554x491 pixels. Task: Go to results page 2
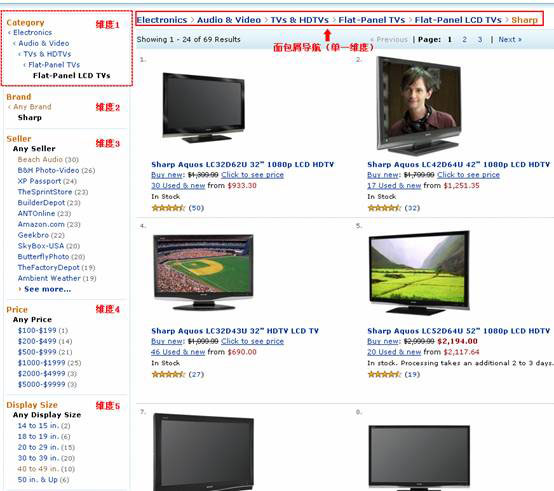[x=465, y=39]
